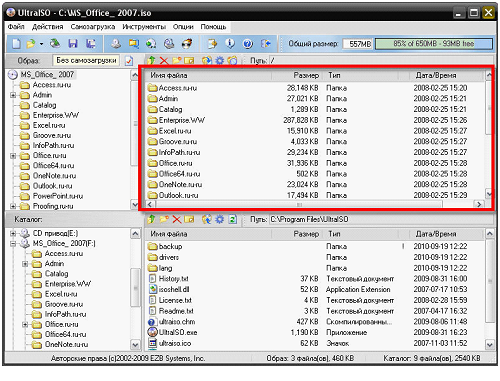The height and width of the screenshot is (381, 500).
Task: Click the folder with magnifier toolbar icon
Action: click(x=134, y=44)
